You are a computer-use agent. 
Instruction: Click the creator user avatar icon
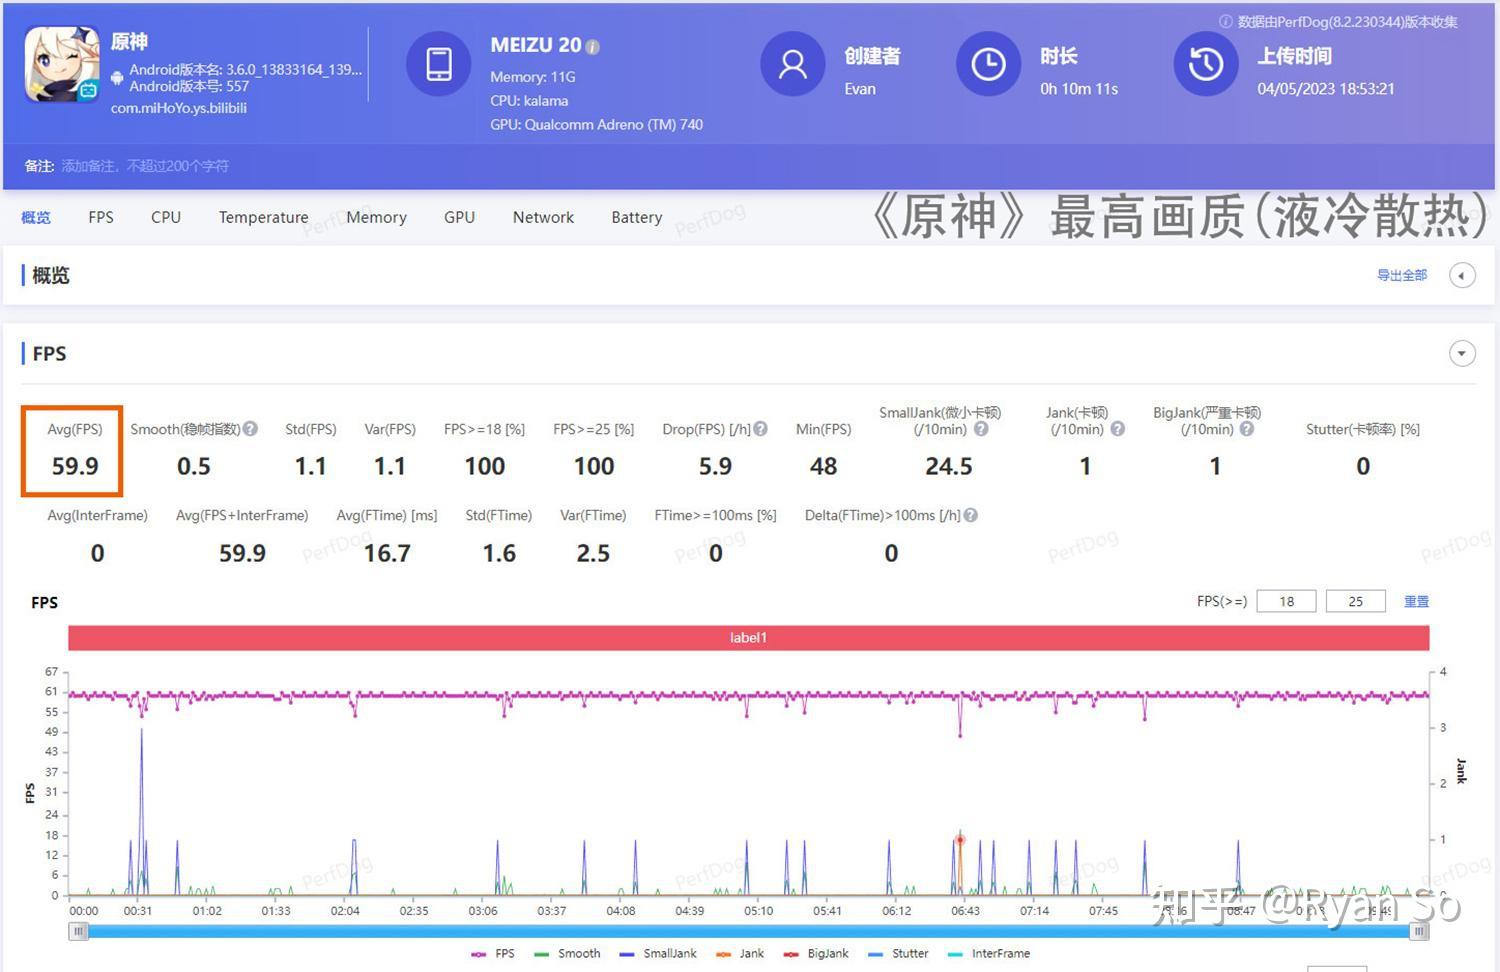pyautogui.click(x=793, y=64)
